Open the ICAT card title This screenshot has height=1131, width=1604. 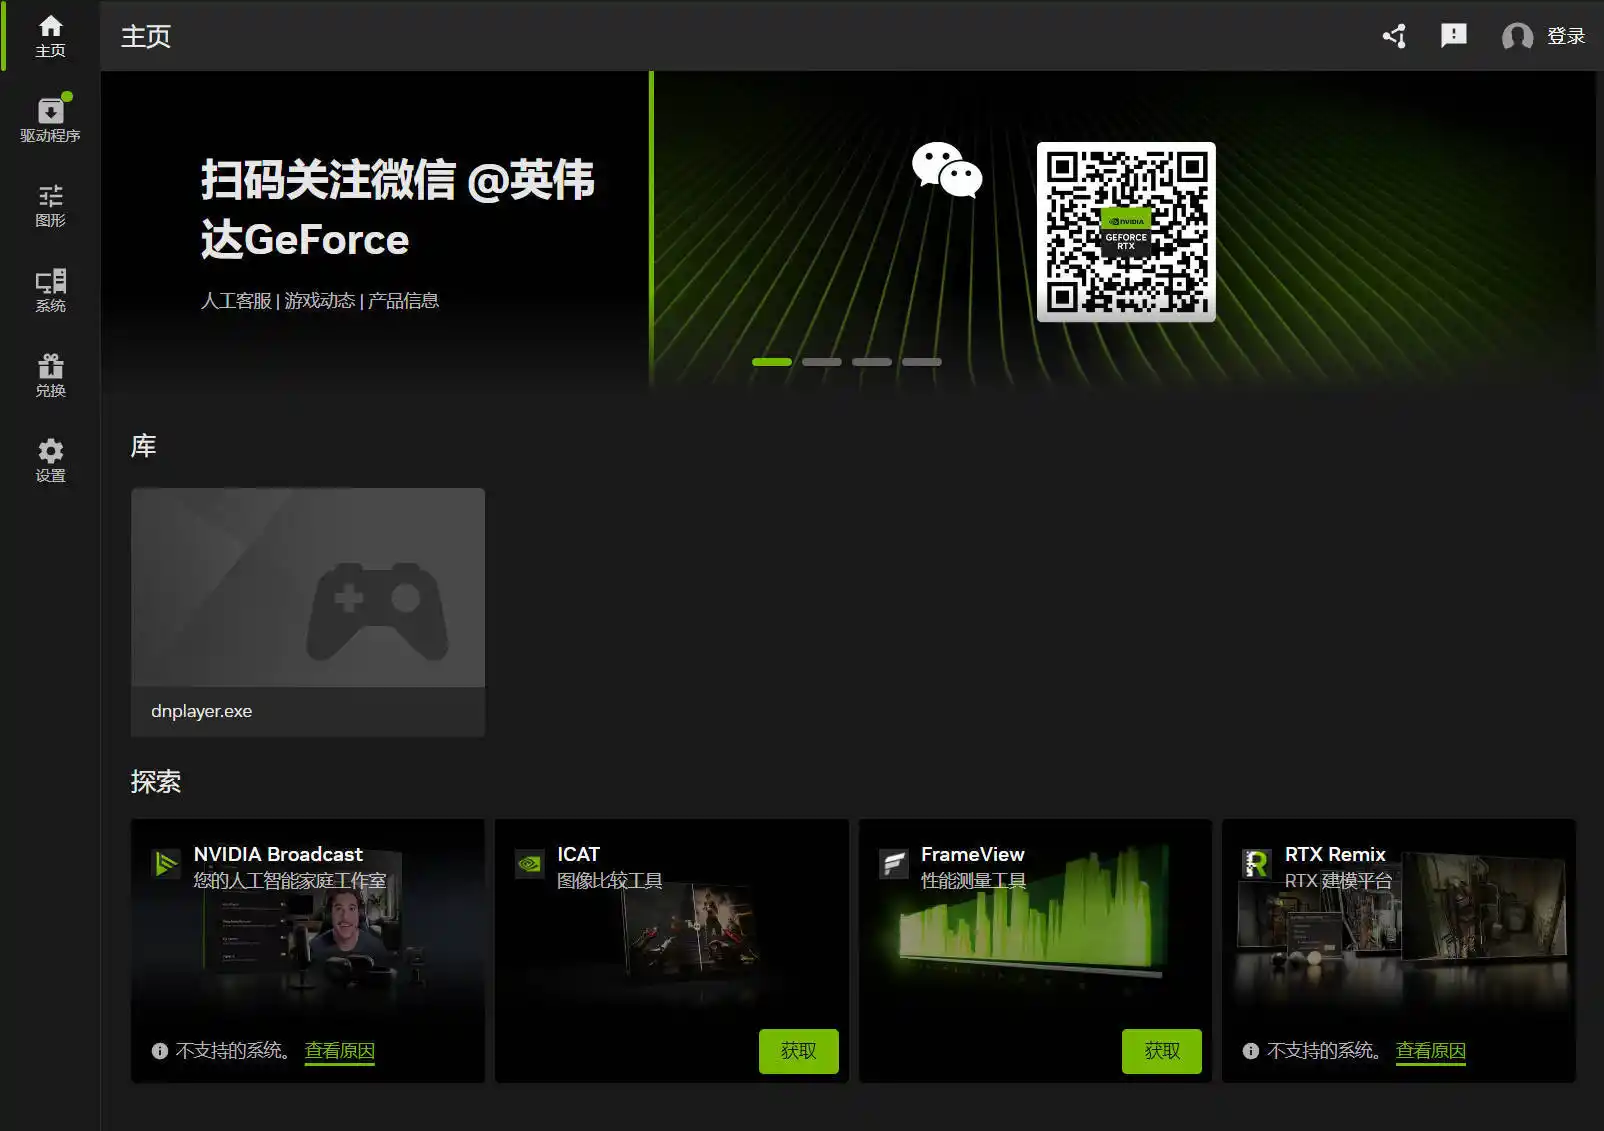578,854
